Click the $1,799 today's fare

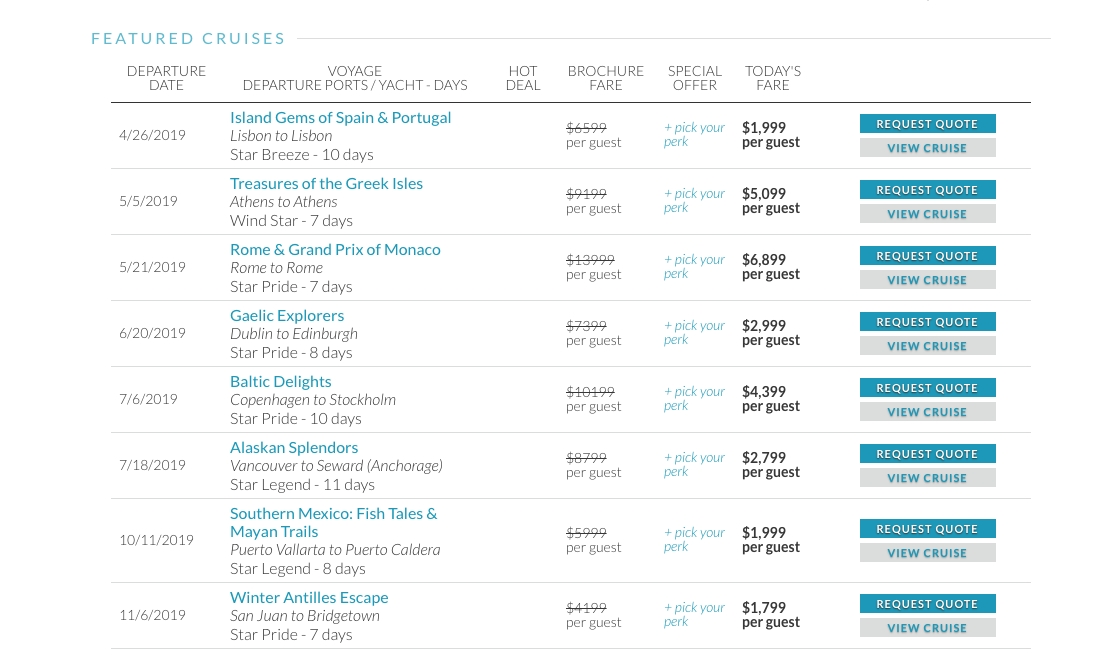point(764,607)
